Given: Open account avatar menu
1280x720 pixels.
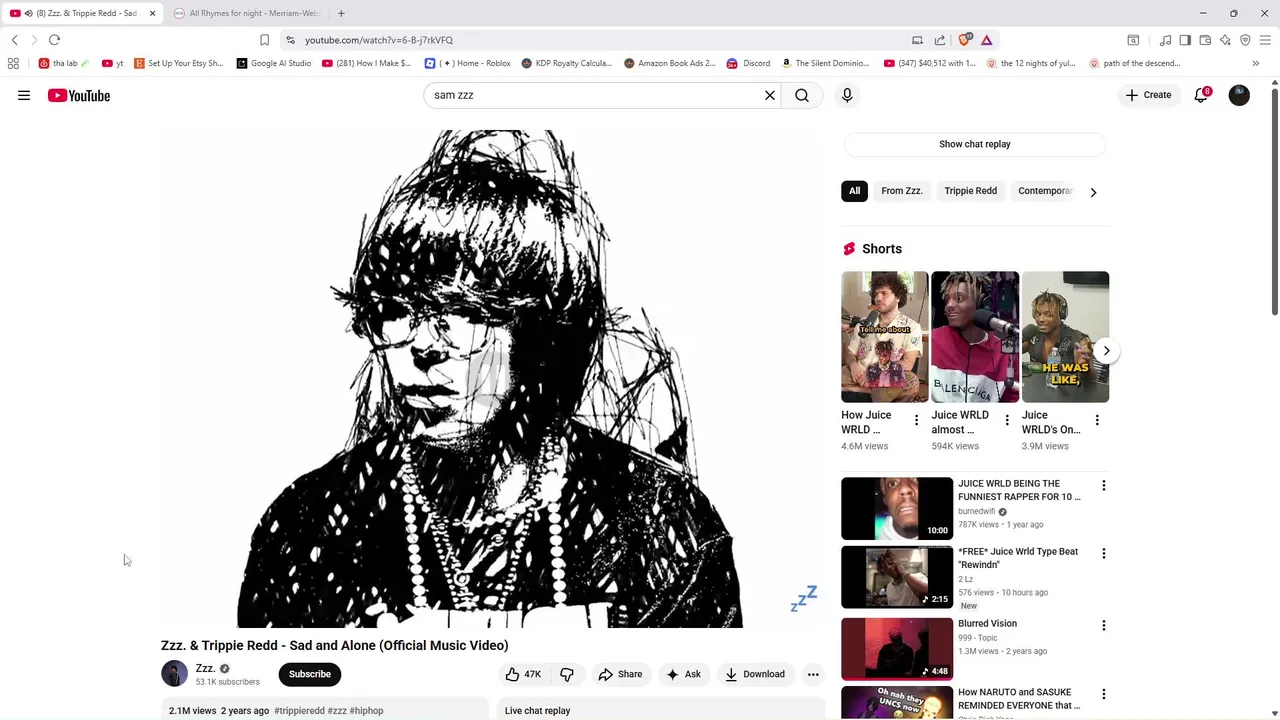Looking at the screenshot, I should coord(1239,95).
